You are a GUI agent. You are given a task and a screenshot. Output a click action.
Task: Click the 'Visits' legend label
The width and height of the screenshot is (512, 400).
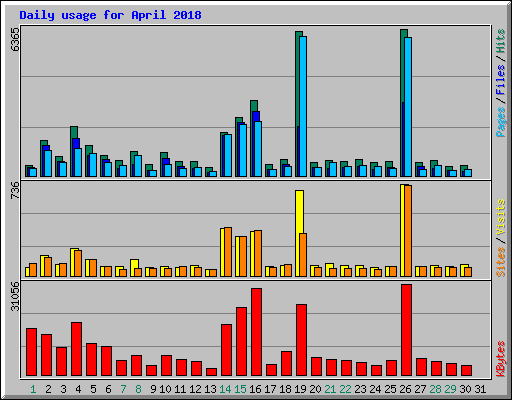[x=500, y=218]
